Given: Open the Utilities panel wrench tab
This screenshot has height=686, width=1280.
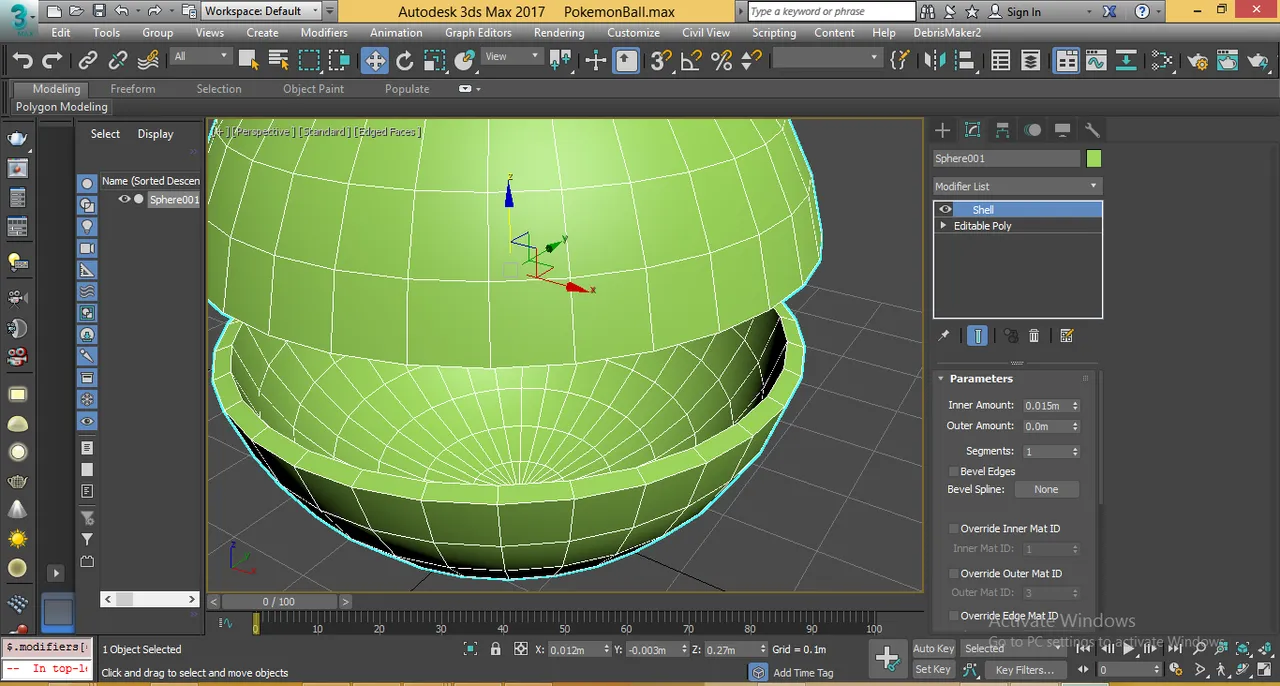Looking at the screenshot, I should 1092,130.
